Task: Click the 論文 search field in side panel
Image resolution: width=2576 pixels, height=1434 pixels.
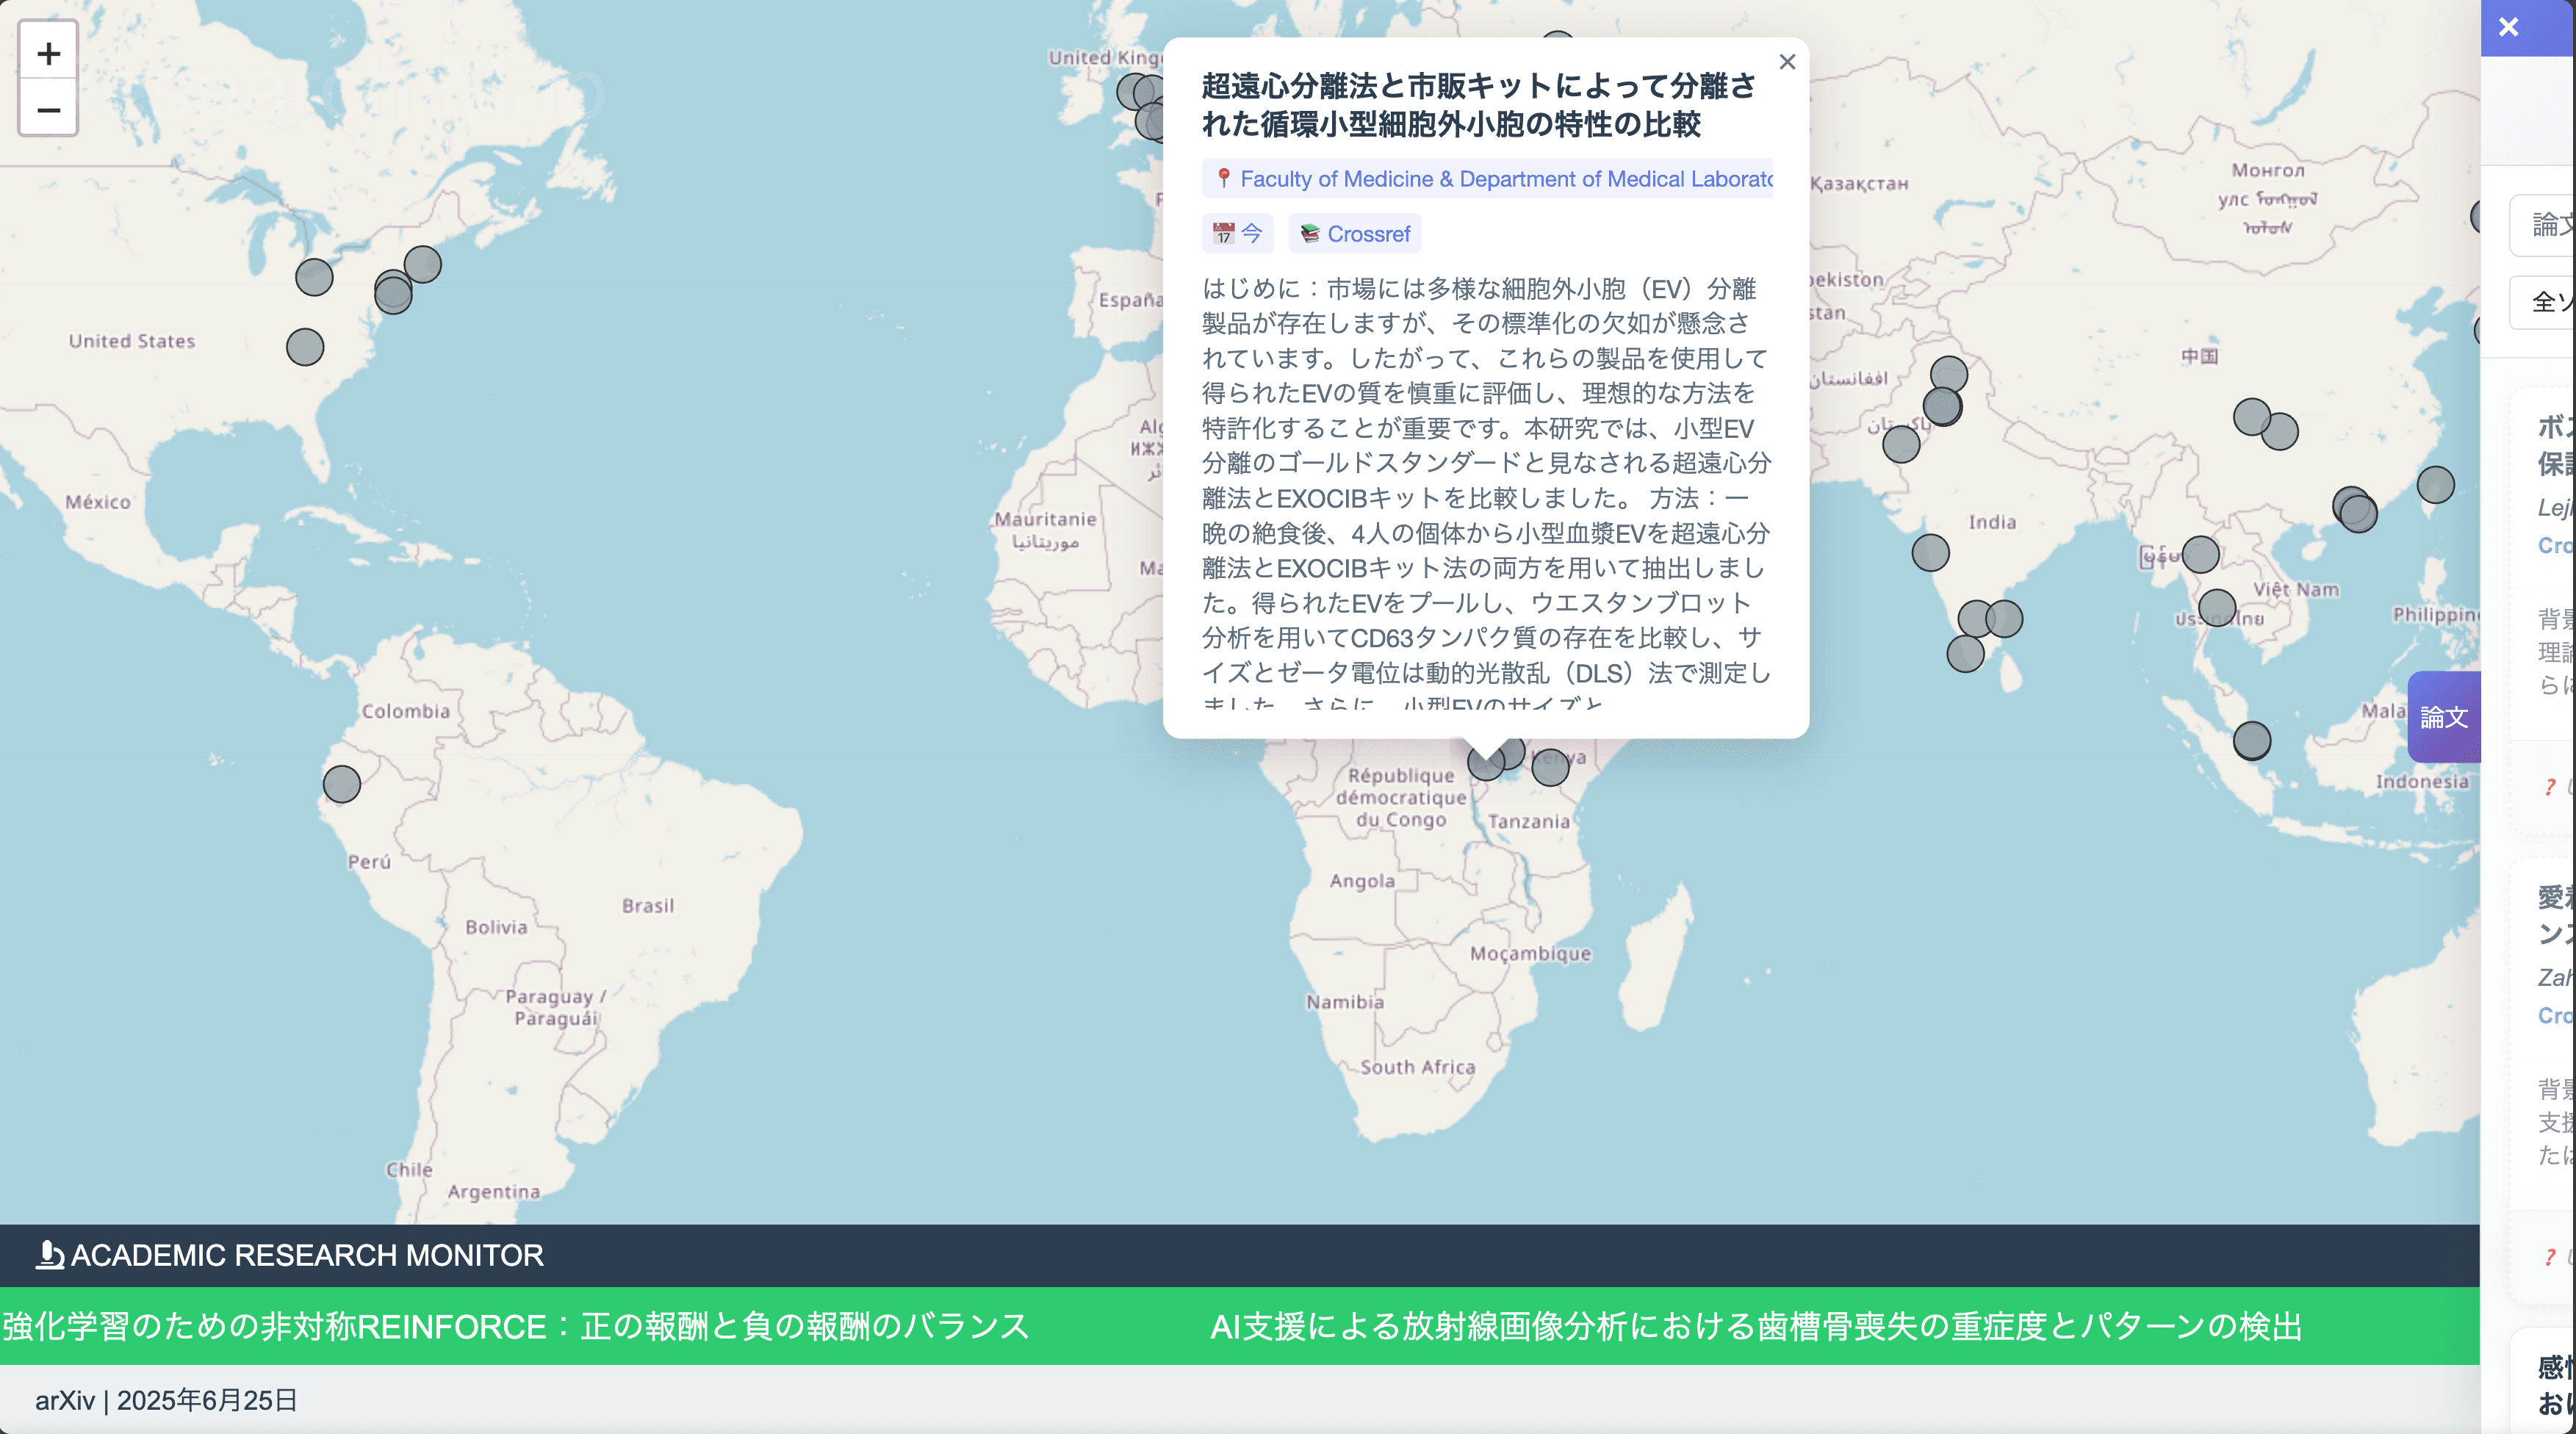Action: pyautogui.click(x=2544, y=224)
